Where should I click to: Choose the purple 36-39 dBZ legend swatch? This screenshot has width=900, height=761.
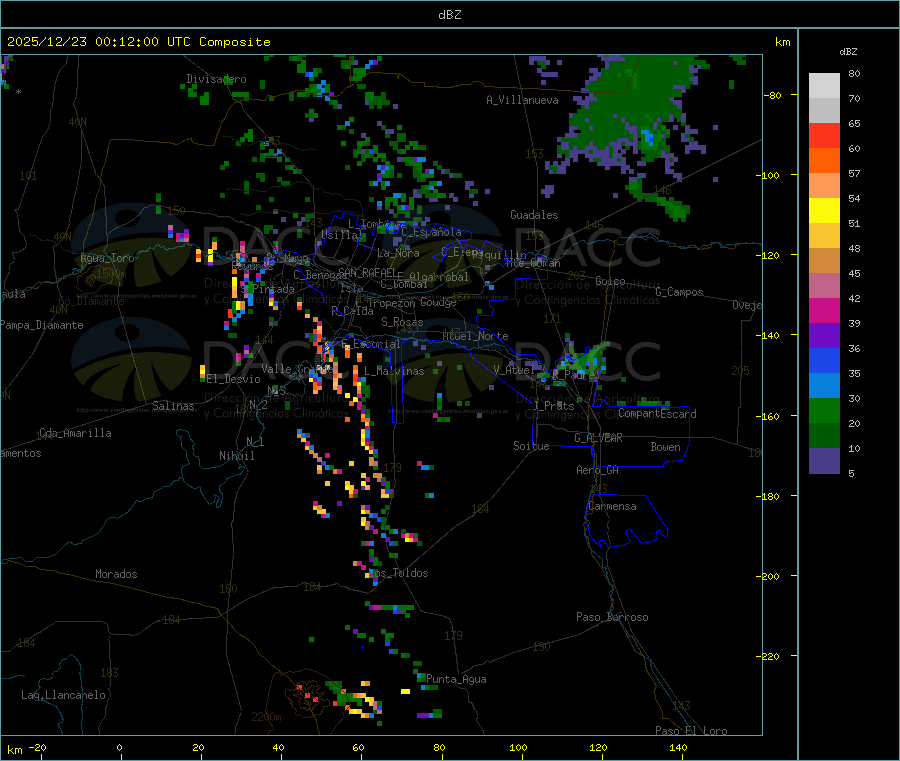(824, 336)
